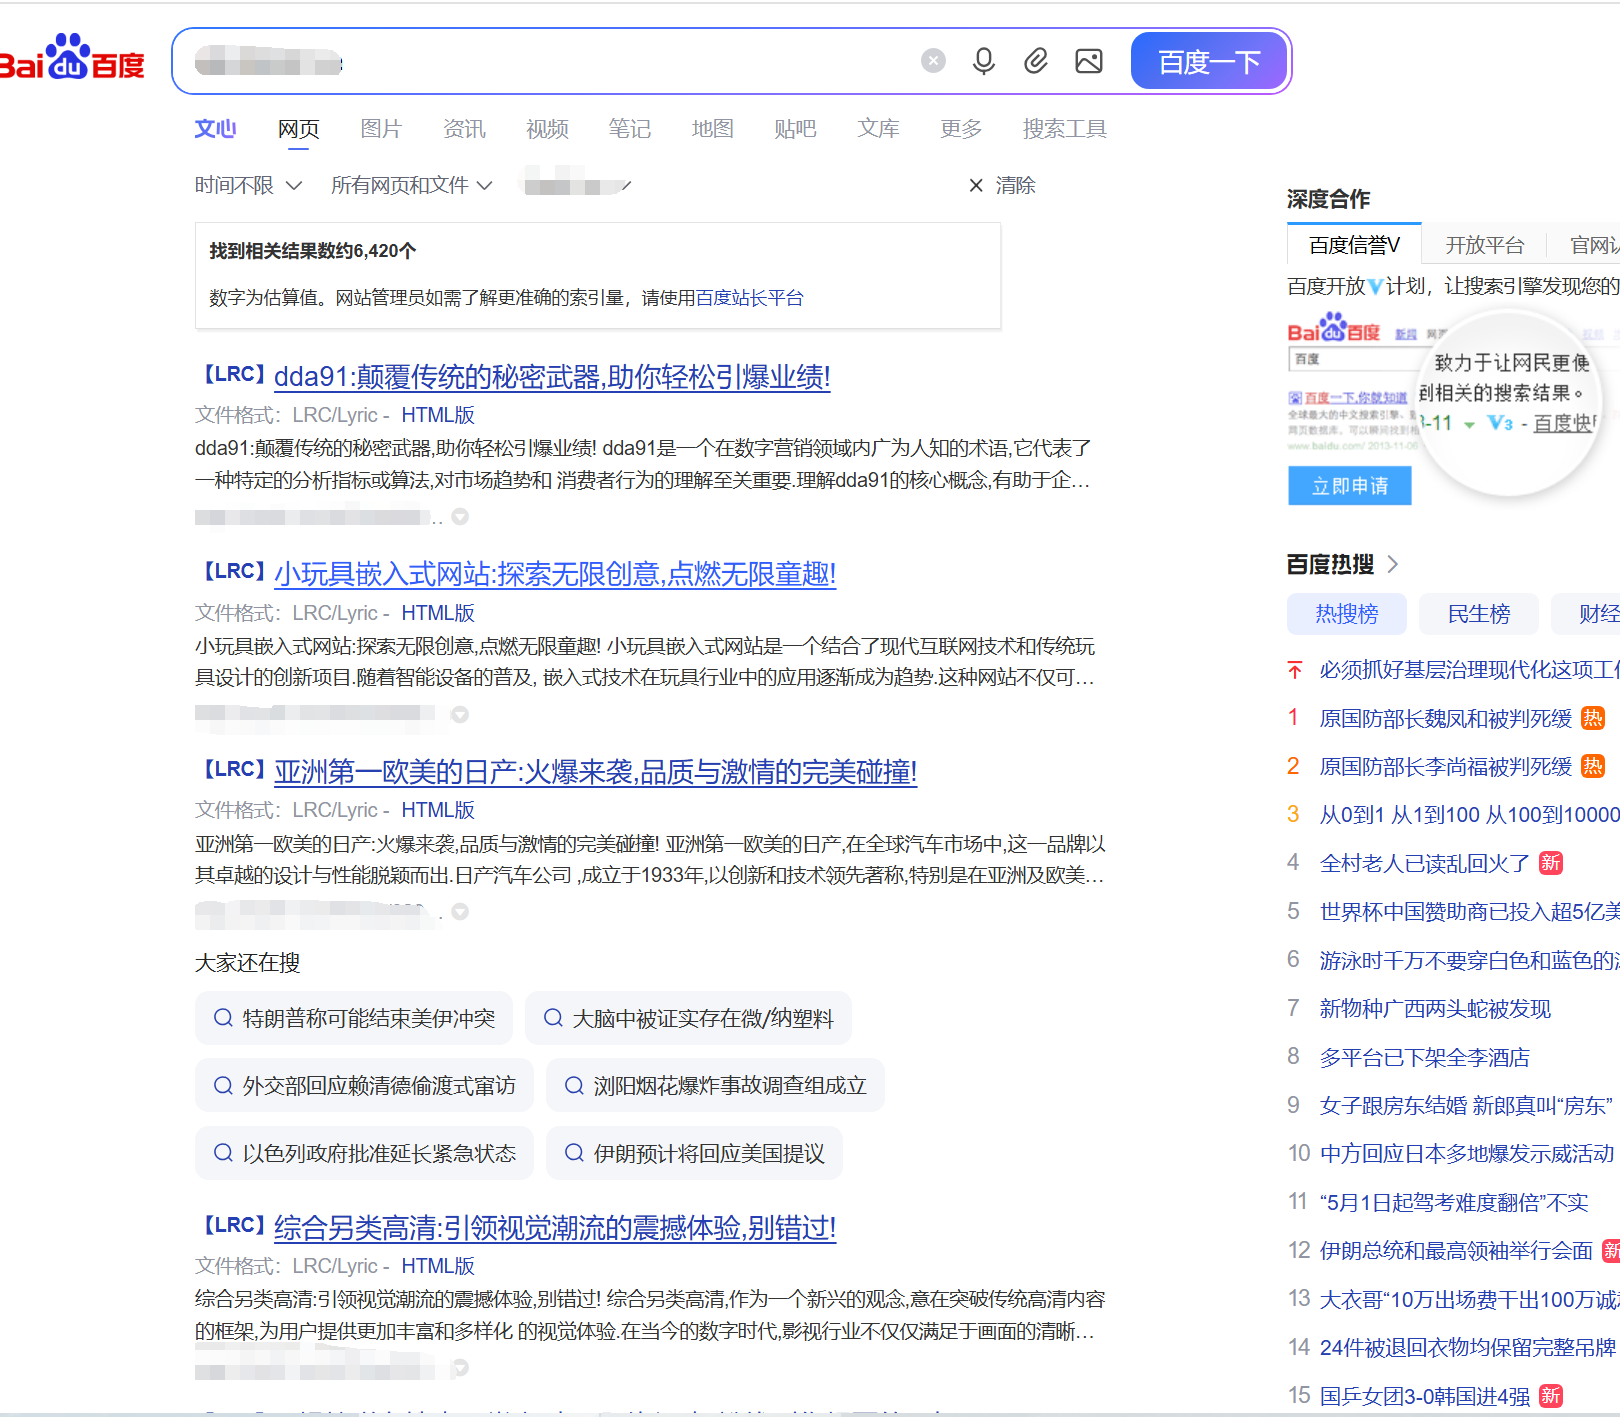Viewport: 1620px width, 1417px height.
Task: Open HTML版 of 亚洲第一欧美的日产 result
Action: click(438, 810)
